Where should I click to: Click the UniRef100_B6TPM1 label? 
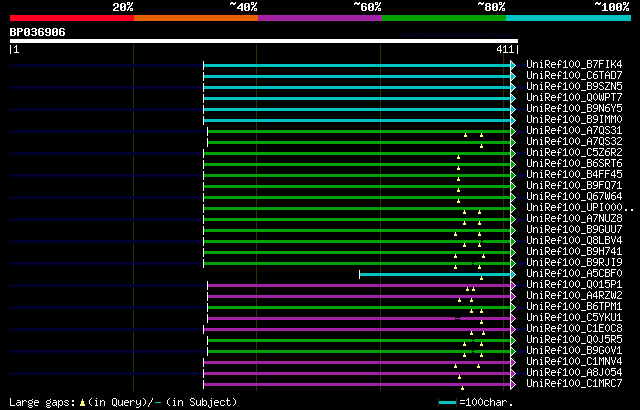pyautogui.click(x=574, y=307)
